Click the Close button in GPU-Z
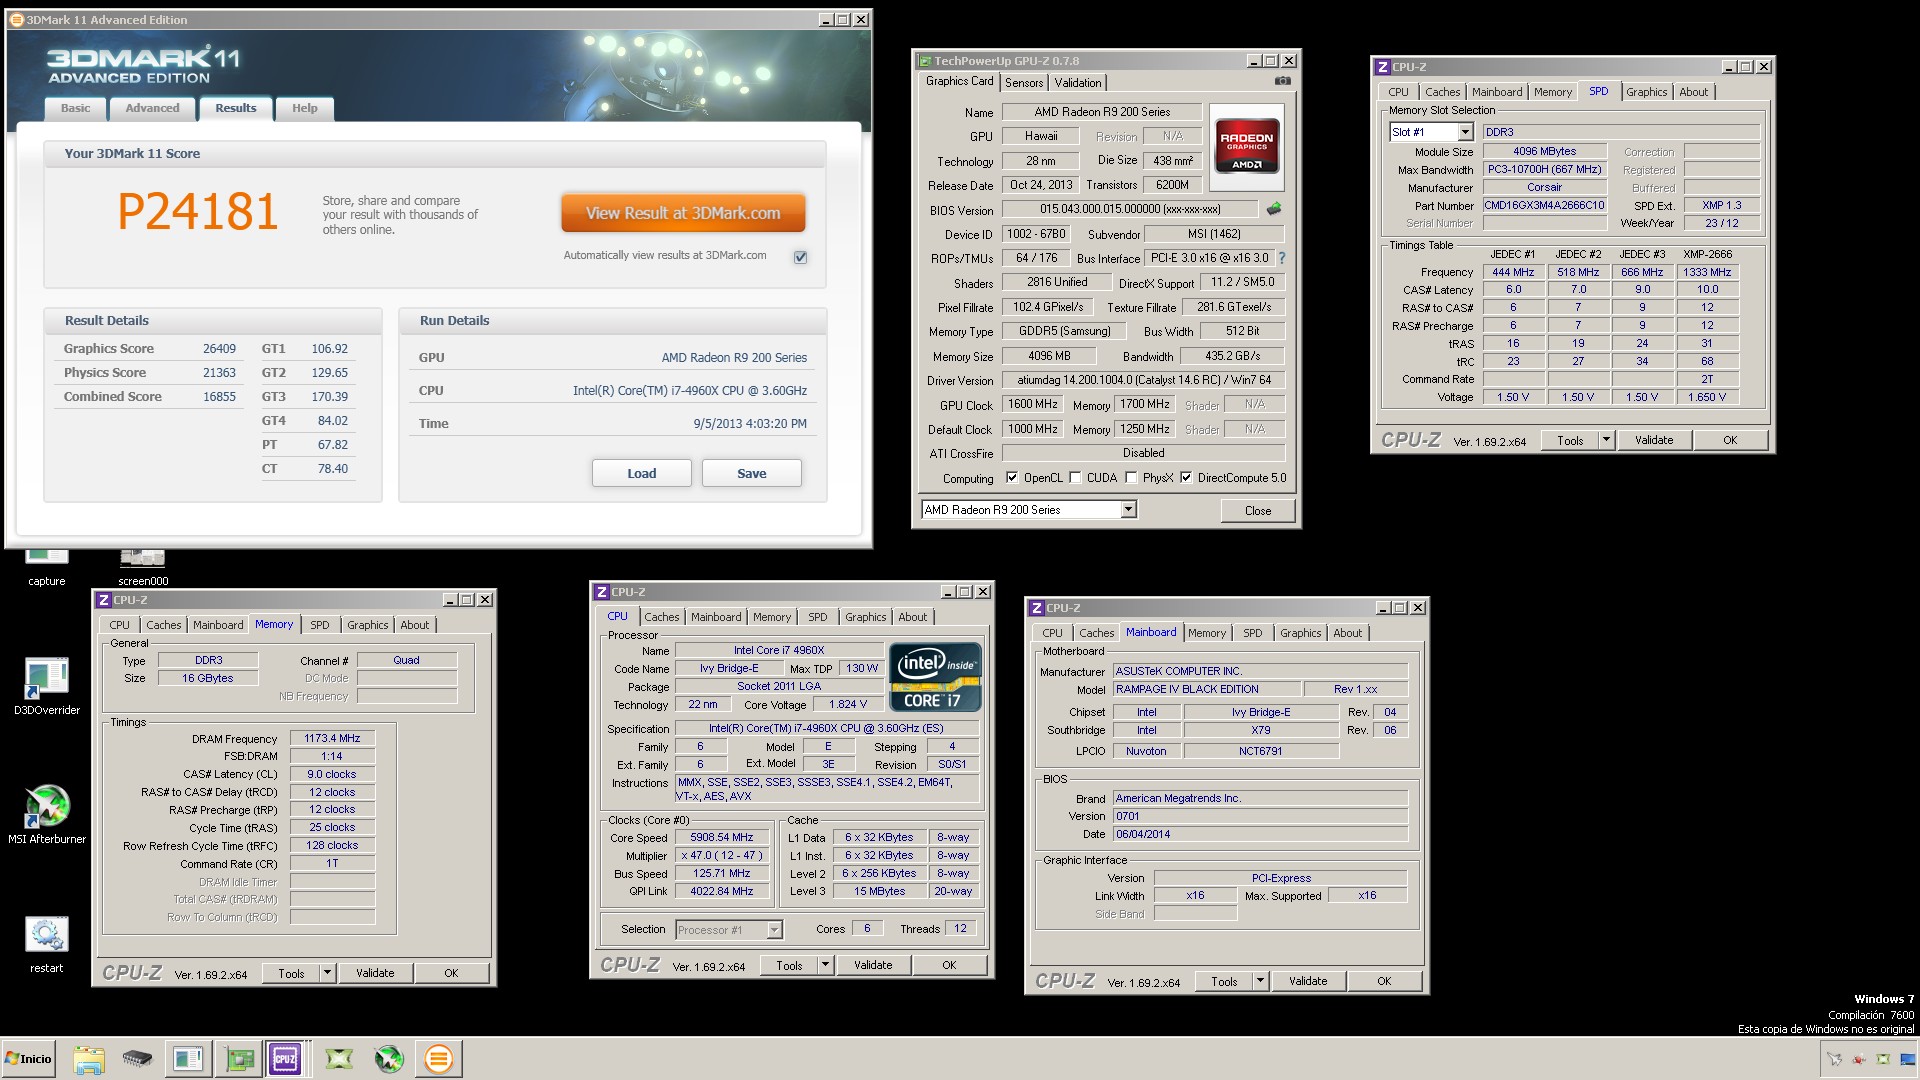Screen dimensions: 1920x1080 (1258, 510)
